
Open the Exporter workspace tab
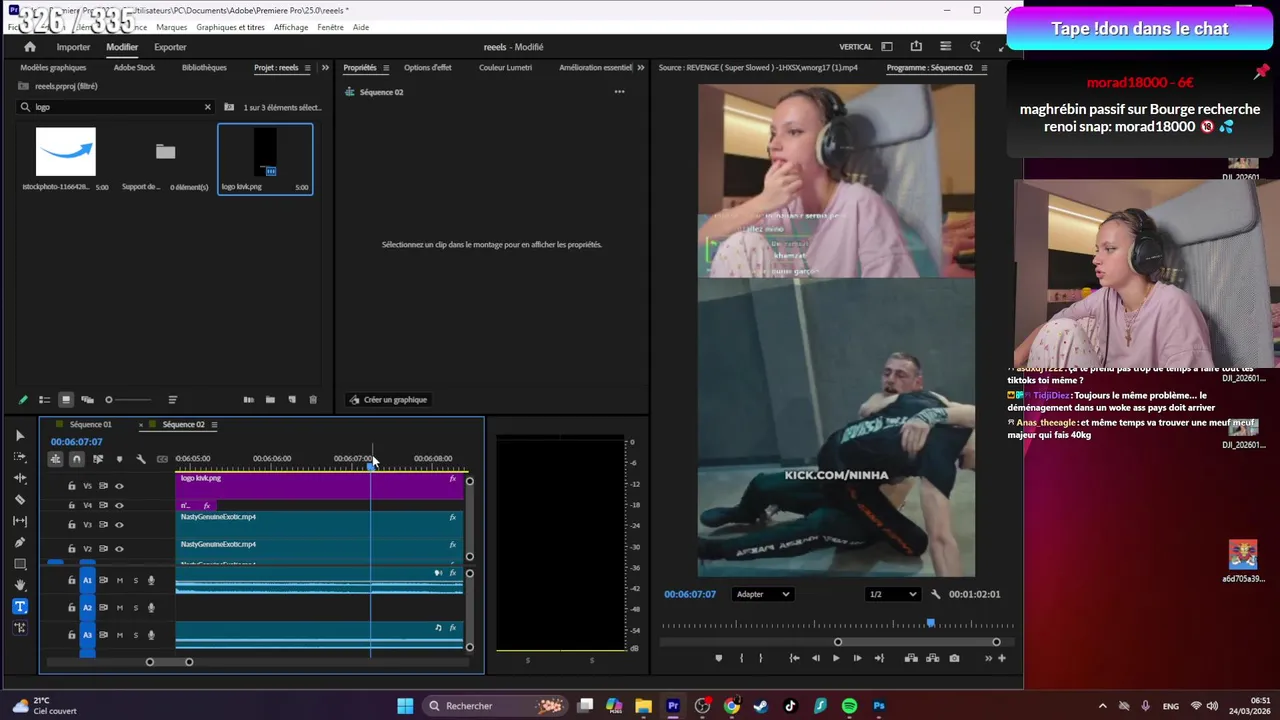(170, 47)
